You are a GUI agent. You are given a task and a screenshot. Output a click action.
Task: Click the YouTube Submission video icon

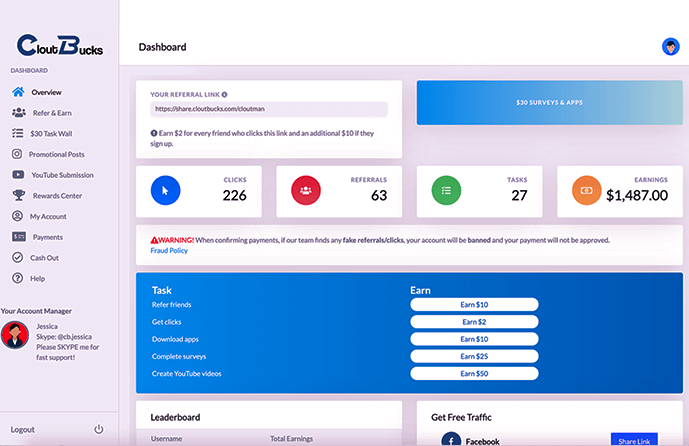[x=18, y=174]
